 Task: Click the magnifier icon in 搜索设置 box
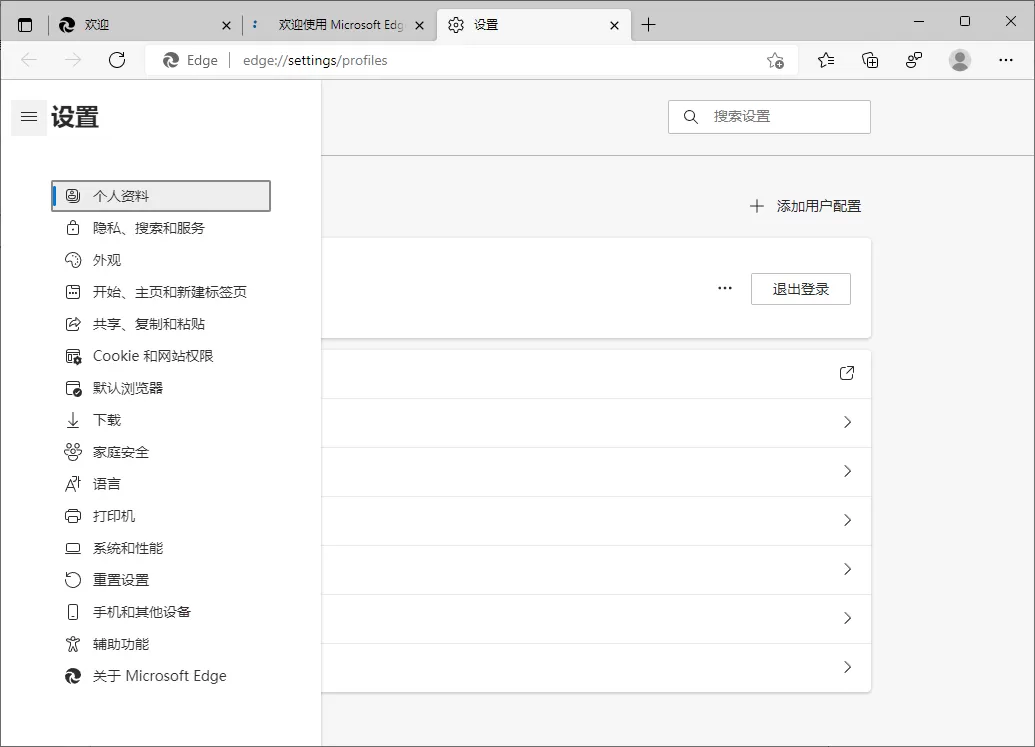coord(690,116)
